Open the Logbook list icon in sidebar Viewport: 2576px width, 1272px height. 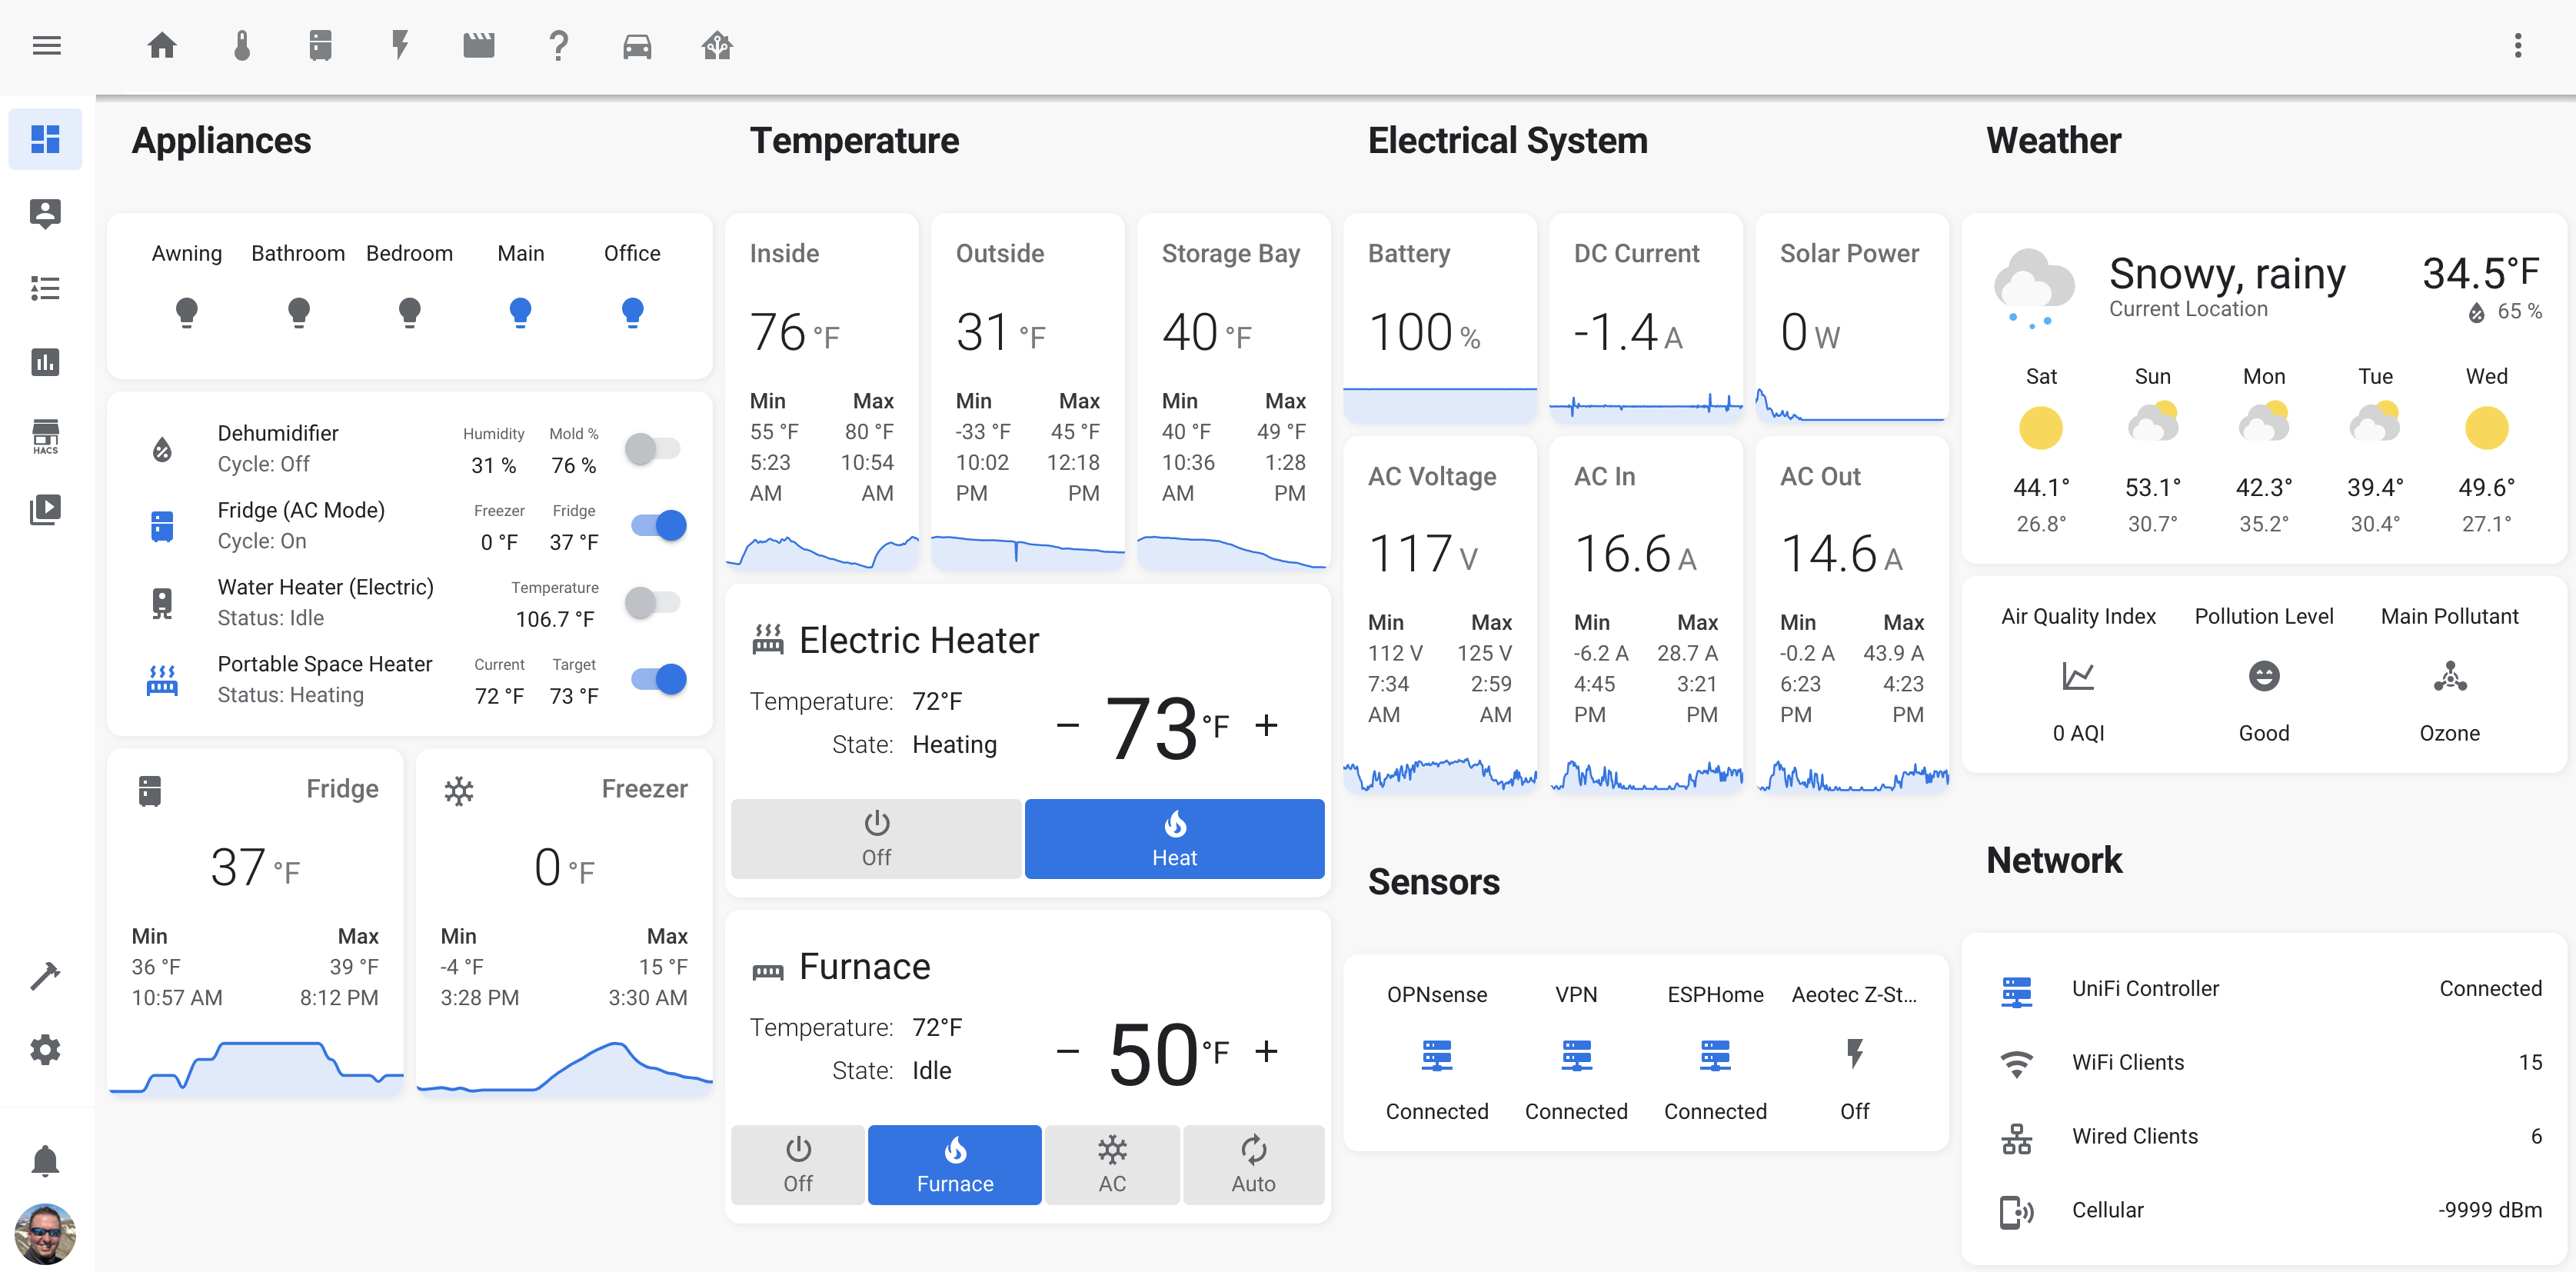click(45, 288)
